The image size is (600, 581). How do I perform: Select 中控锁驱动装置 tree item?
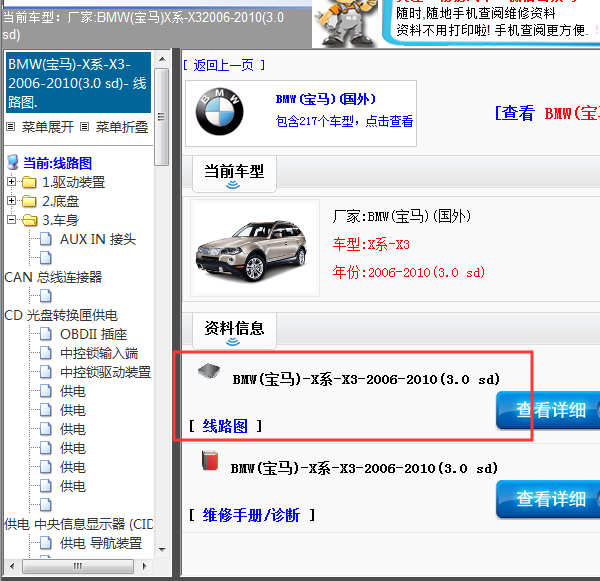106,372
